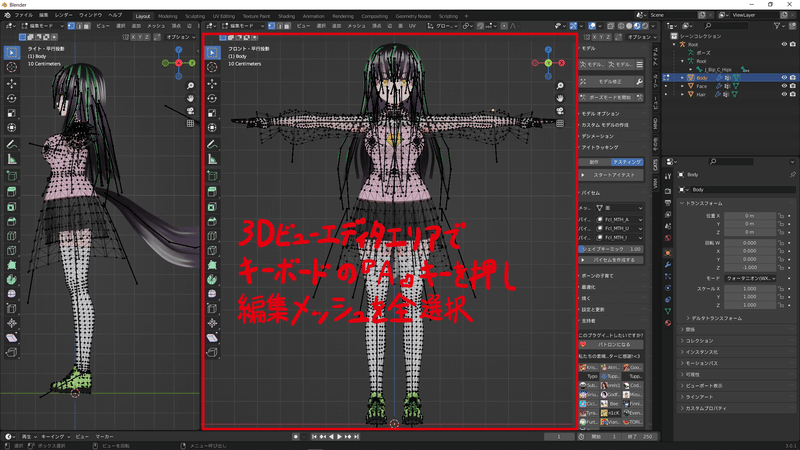Switch to the UV Editing workspace tab
This screenshot has width=800, height=450.
(x=223, y=16)
